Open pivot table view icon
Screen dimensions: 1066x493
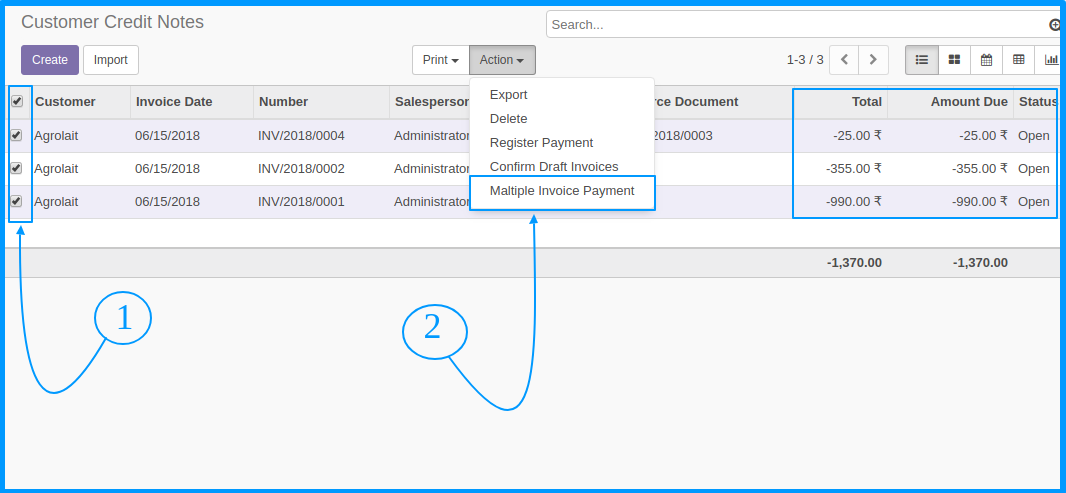1018,60
